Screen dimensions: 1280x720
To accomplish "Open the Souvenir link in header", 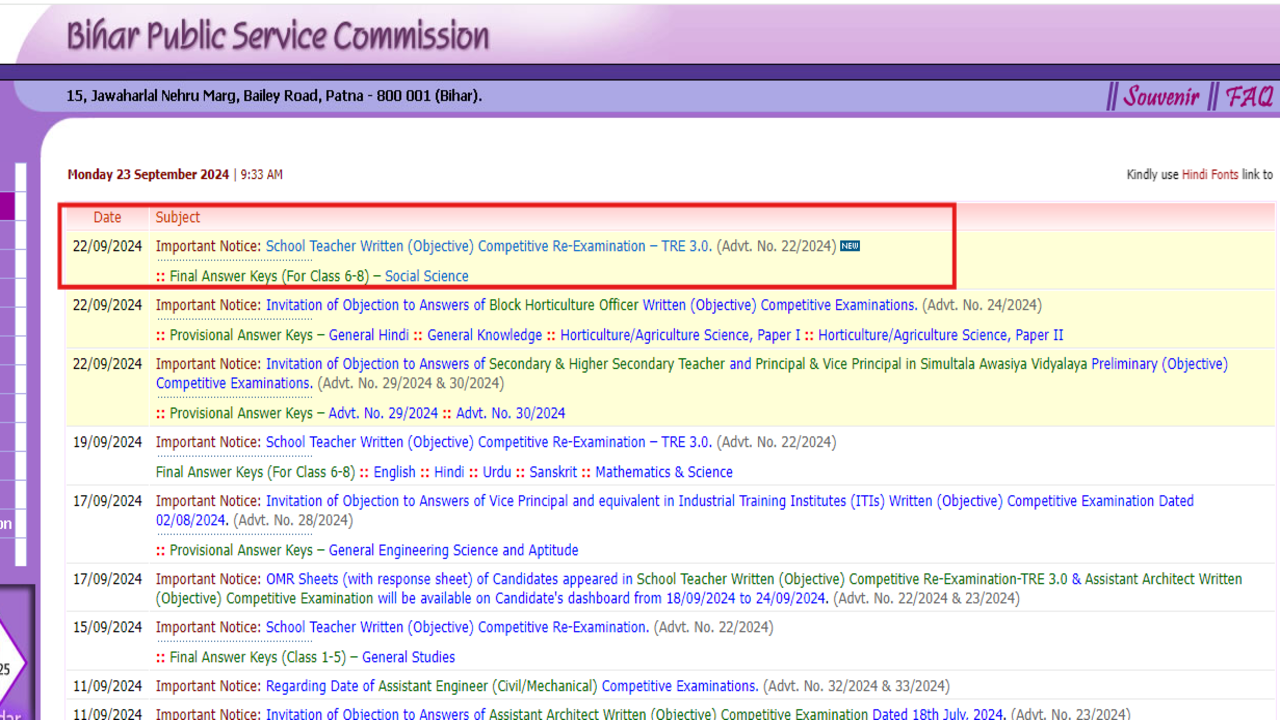I will (1160, 97).
